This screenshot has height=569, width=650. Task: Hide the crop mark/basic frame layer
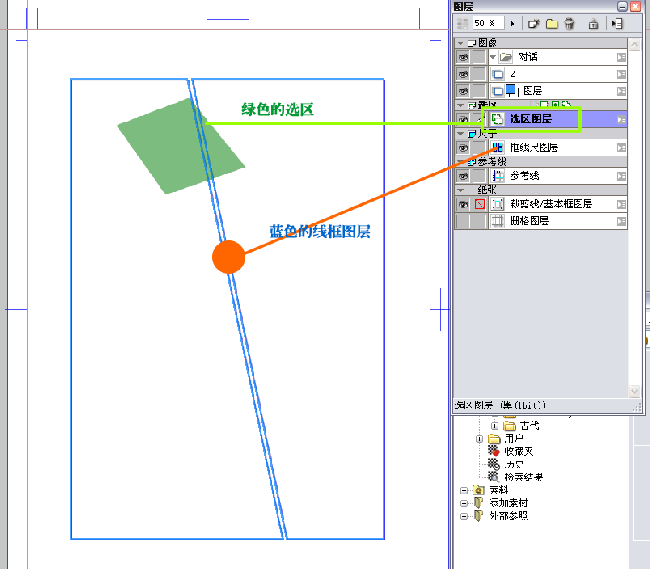tap(463, 204)
